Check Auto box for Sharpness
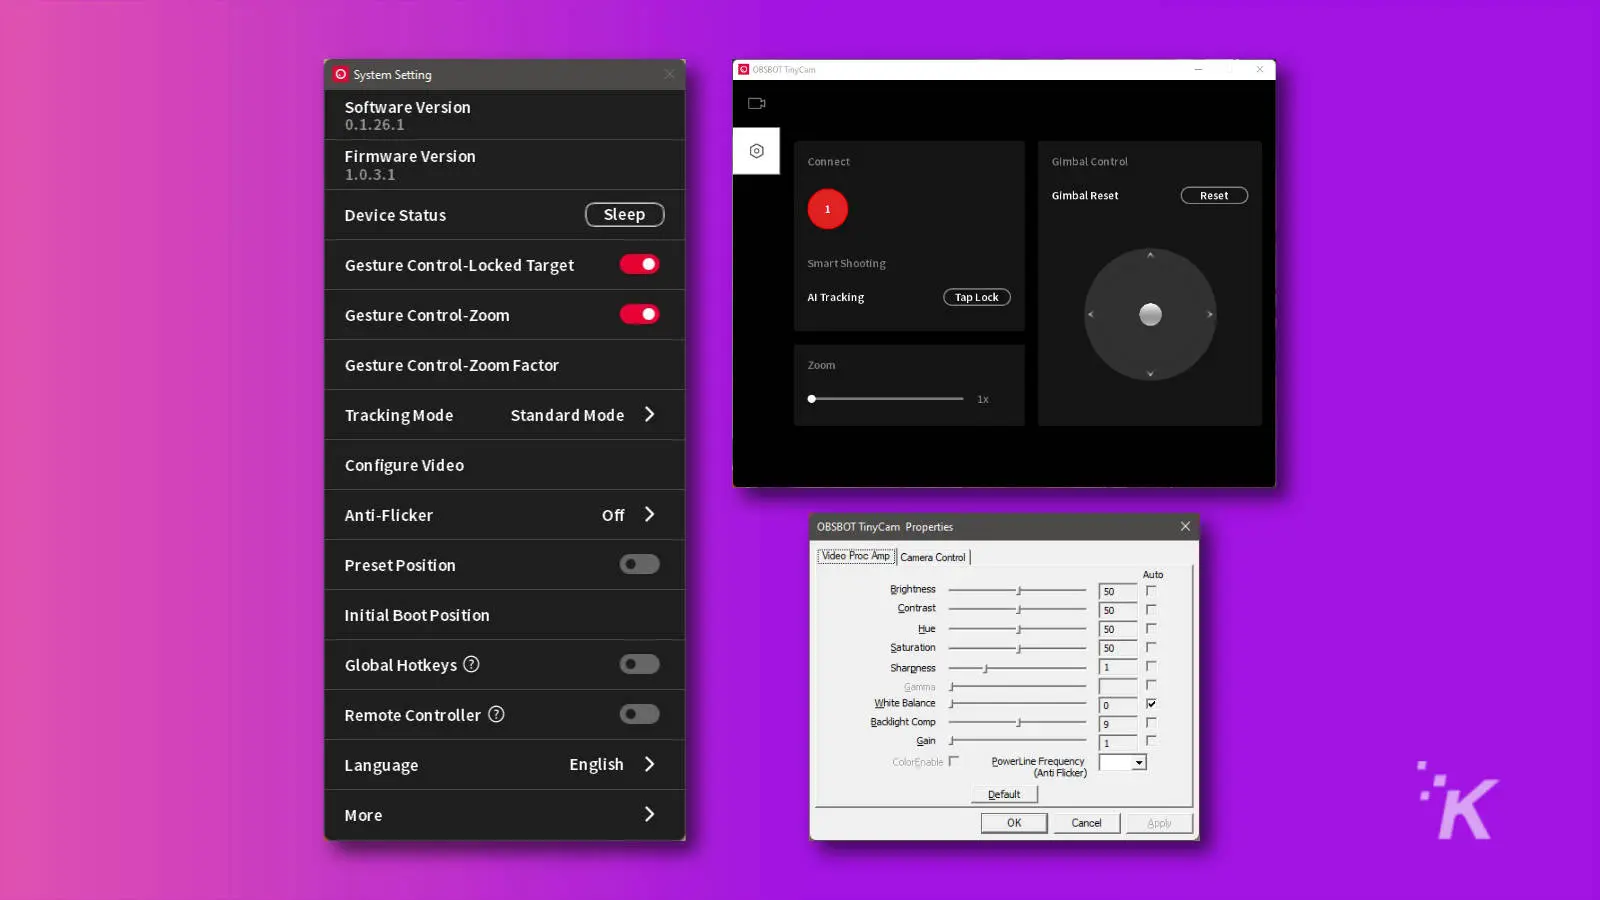Image resolution: width=1600 pixels, height=900 pixels. tap(1151, 666)
